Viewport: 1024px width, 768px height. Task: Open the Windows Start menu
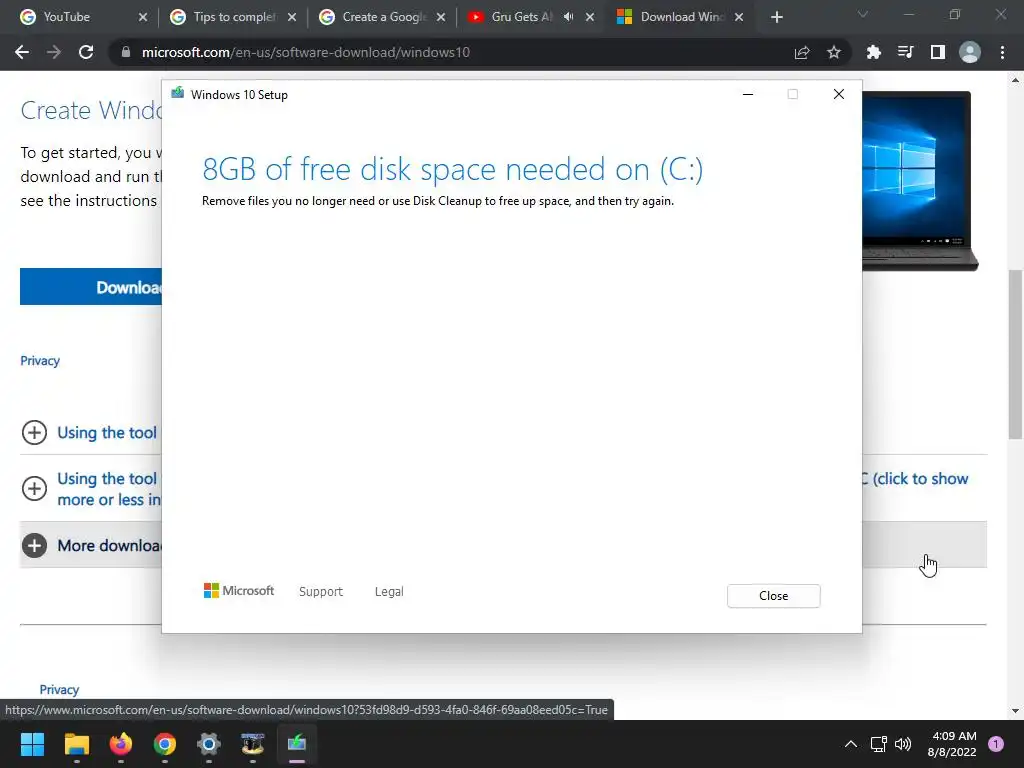click(32, 744)
